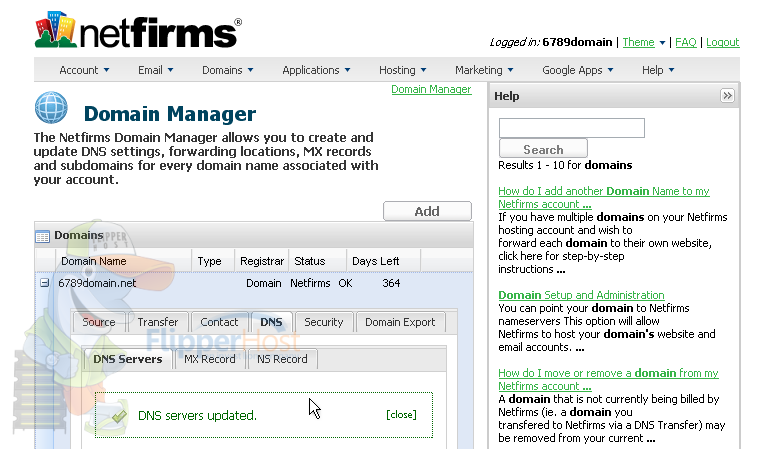Click the Logout link
Screen dimensions: 776x450
[x=723, y=43]
